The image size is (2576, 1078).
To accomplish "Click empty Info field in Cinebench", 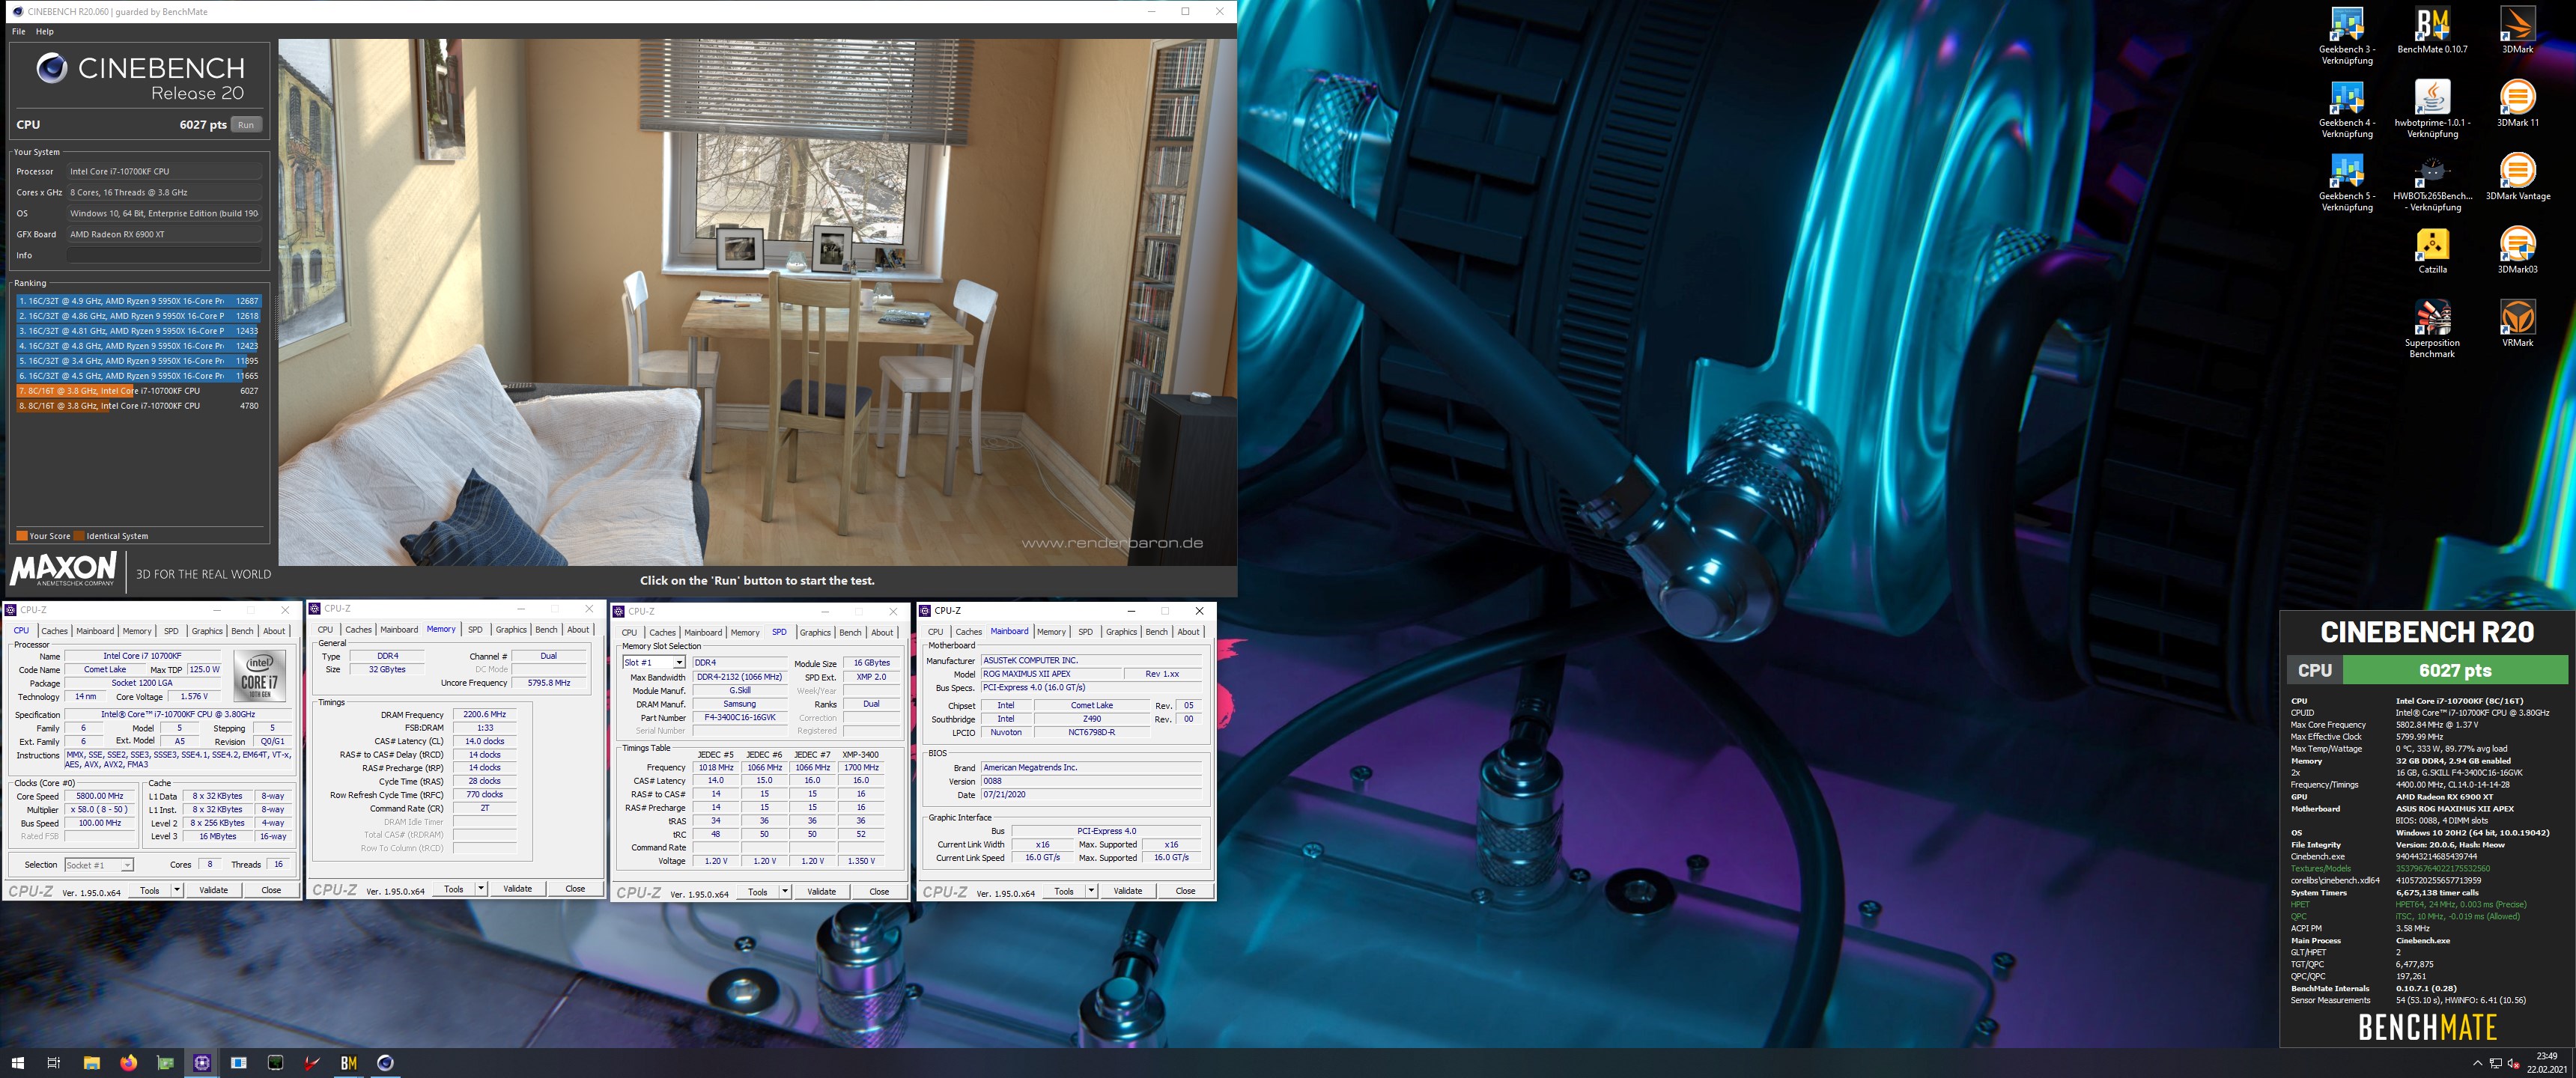I will click(x=164, y=255).
